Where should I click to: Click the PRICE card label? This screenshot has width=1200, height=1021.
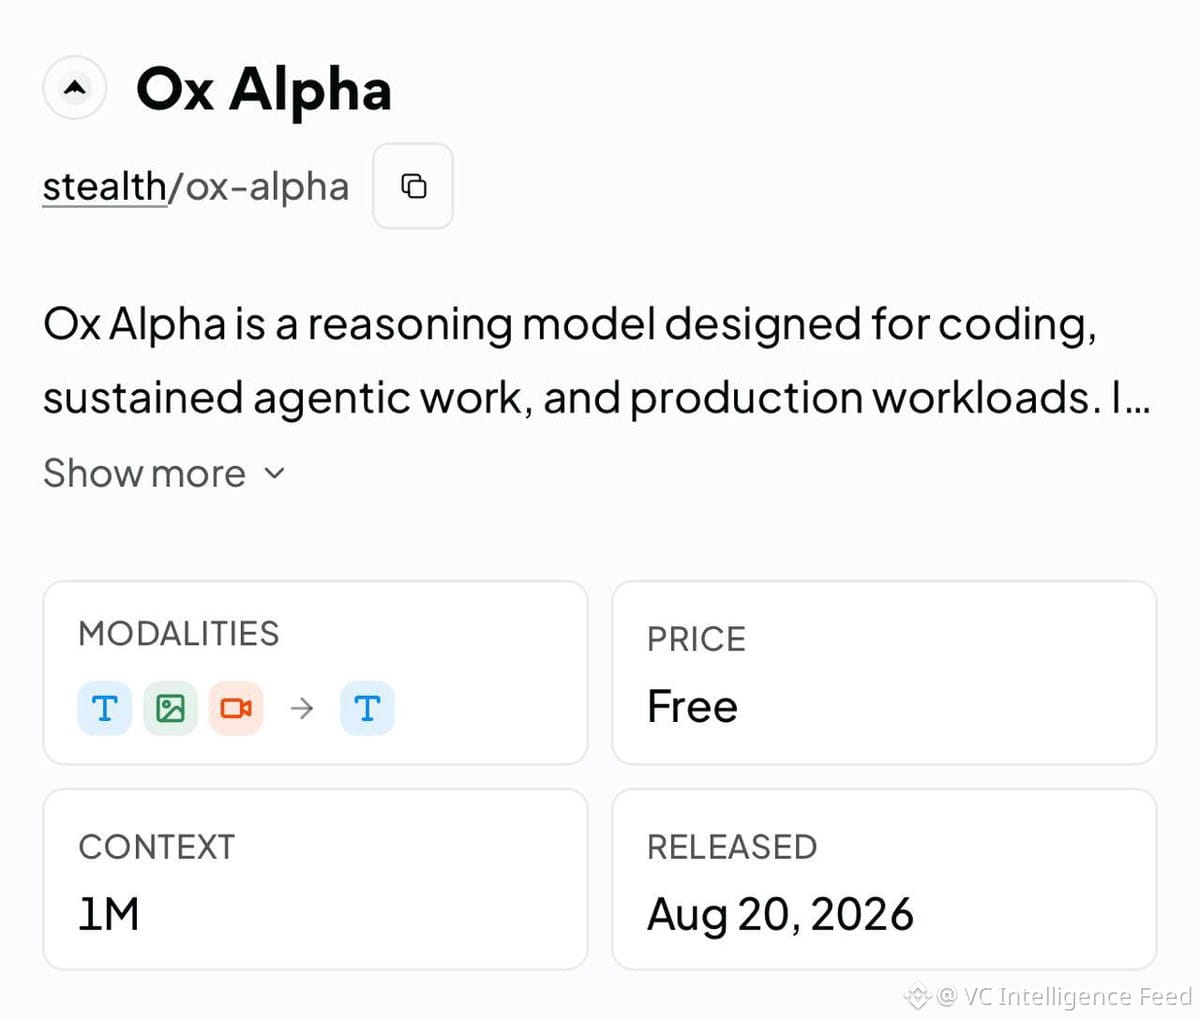pyautogui.click(x=696, y=639)
